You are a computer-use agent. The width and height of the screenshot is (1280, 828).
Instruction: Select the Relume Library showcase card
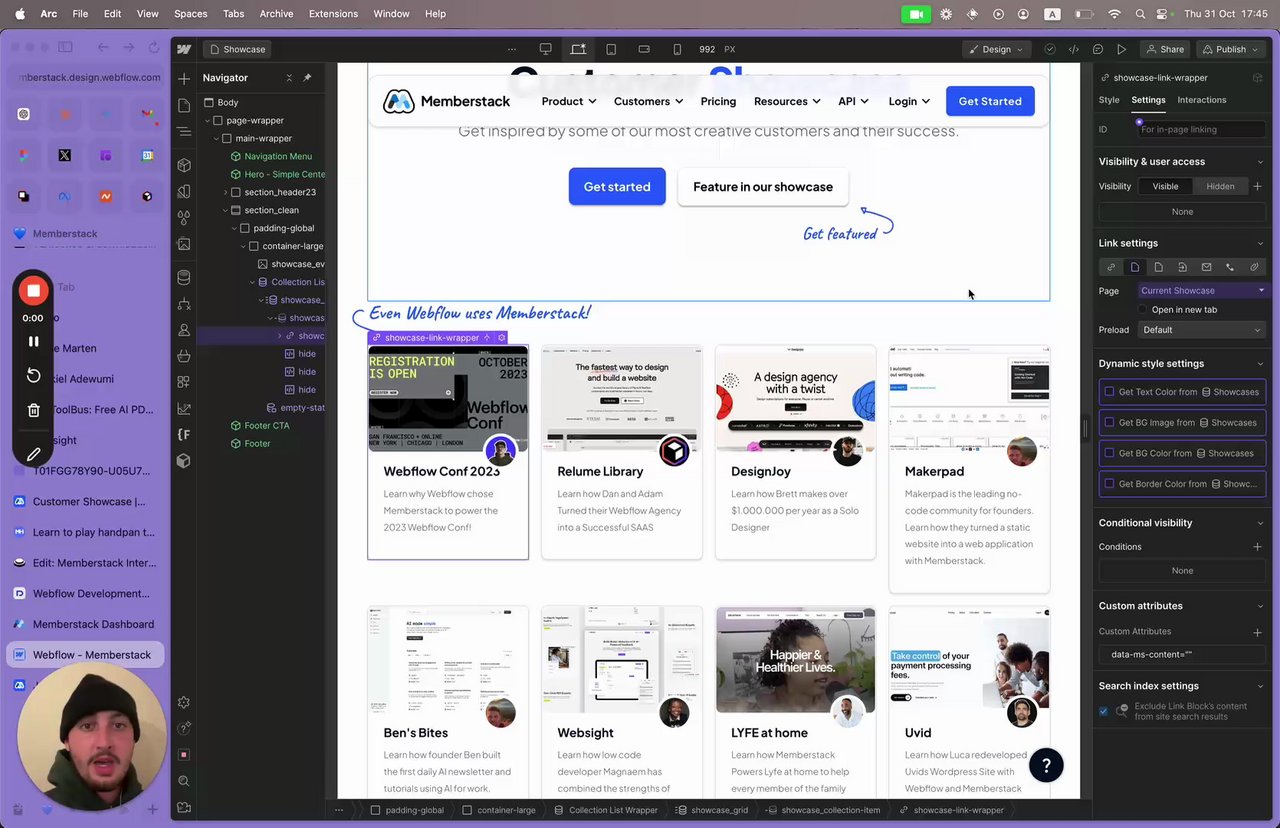point(622,452)
